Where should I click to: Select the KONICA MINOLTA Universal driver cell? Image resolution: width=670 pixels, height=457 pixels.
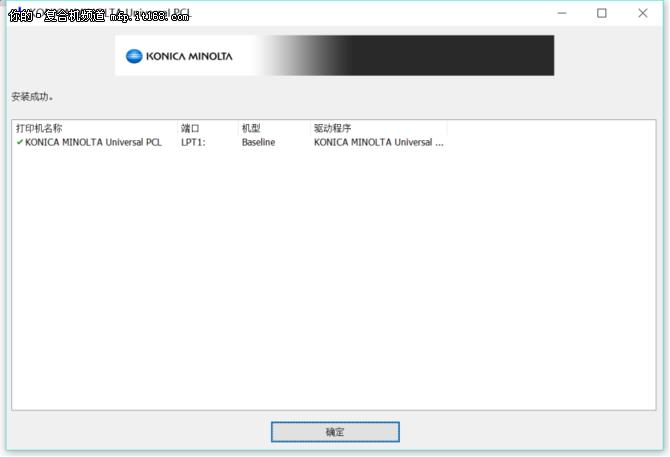(x=379, y=142)
